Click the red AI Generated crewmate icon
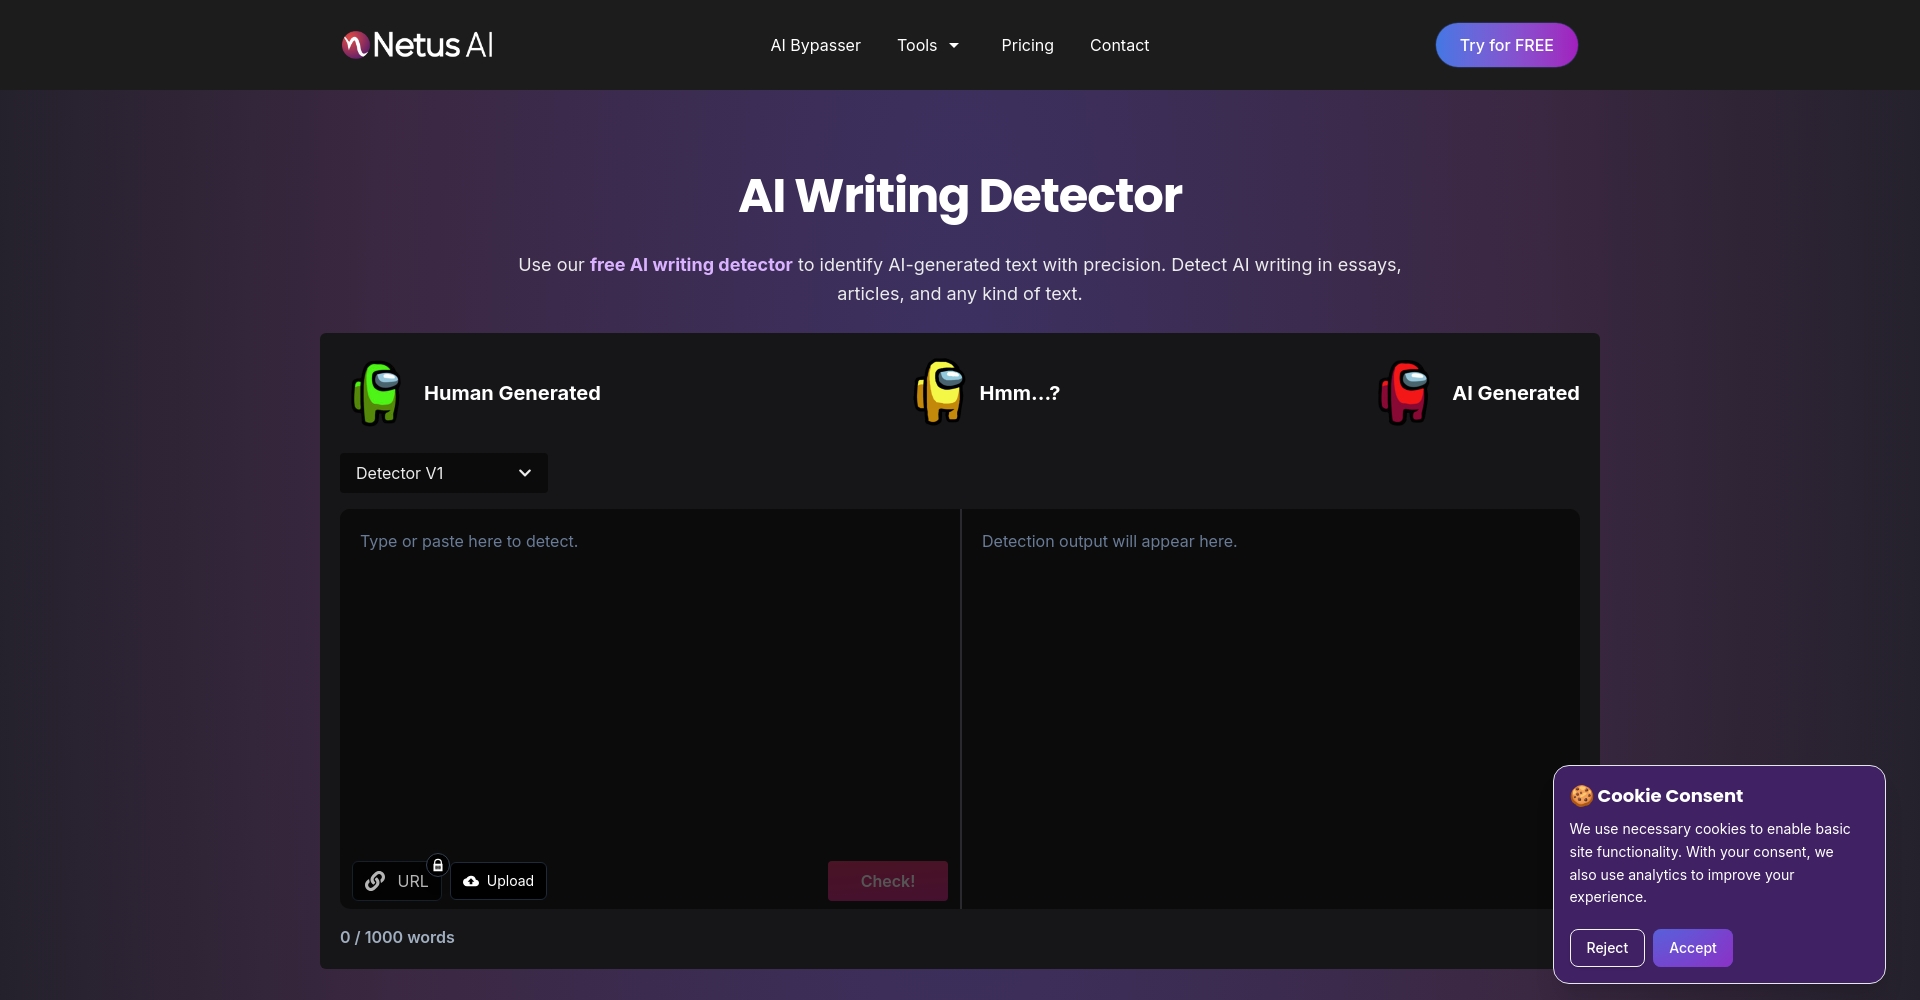This screenshot has height=1000, width=1920. [1404, 393]
